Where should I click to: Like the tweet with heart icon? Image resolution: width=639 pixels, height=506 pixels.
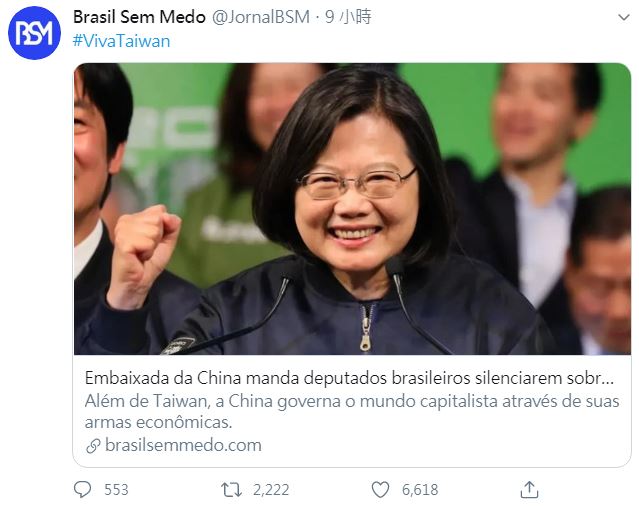click(x=380, y=489)
